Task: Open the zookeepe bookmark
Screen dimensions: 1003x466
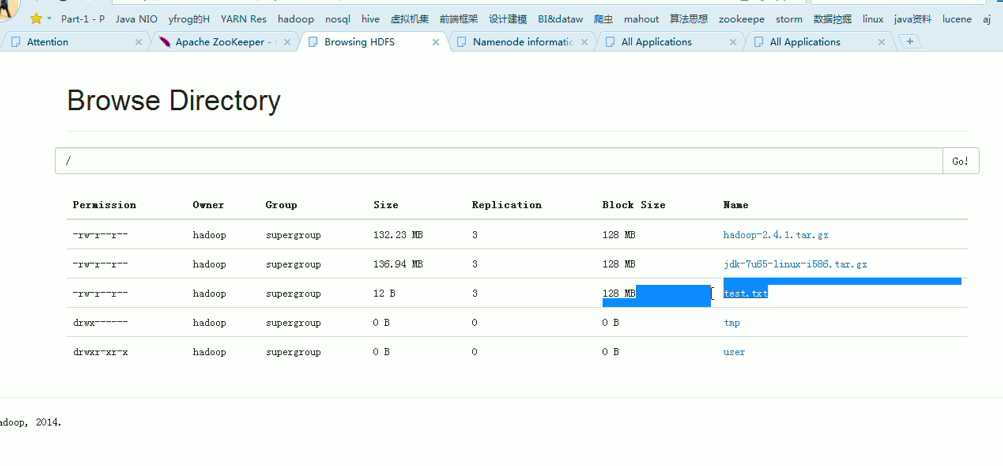Action: (x=741, y=19)
